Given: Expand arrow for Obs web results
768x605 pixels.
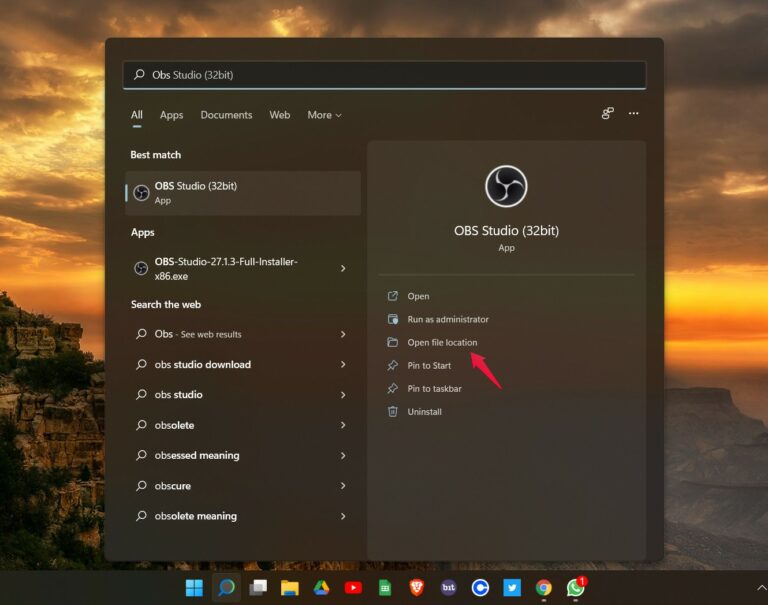Looking at the screenshot, I should tap(343, 334).
